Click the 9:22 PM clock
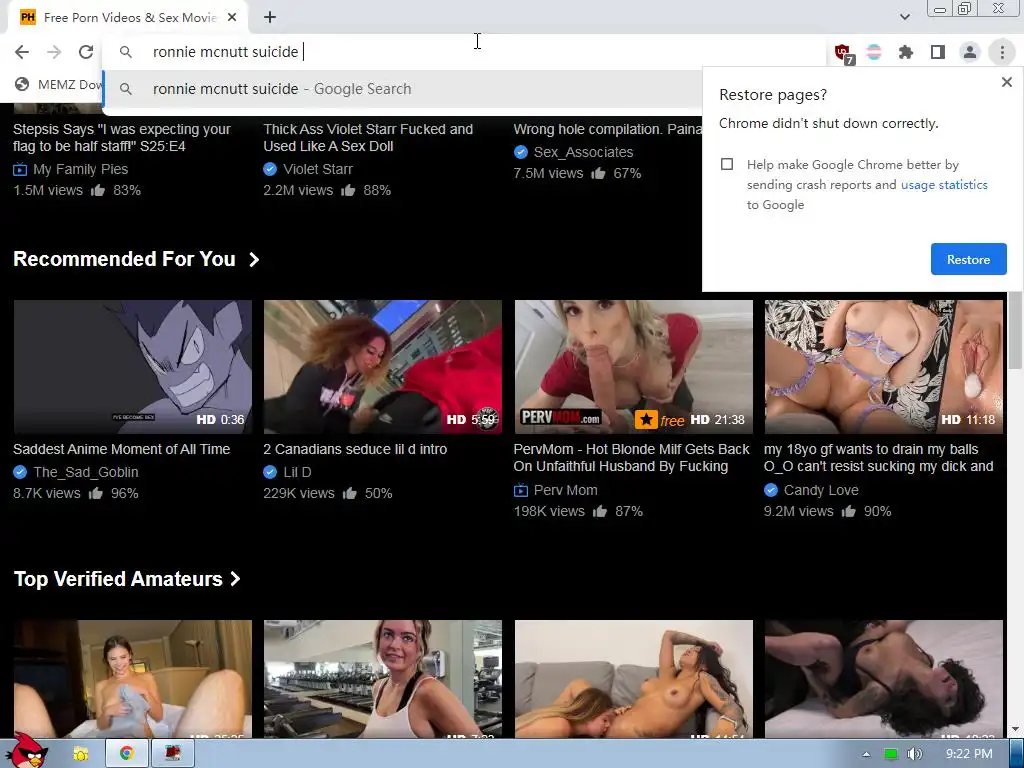Viewport: 1024px width, 768px height. (968, 754)
